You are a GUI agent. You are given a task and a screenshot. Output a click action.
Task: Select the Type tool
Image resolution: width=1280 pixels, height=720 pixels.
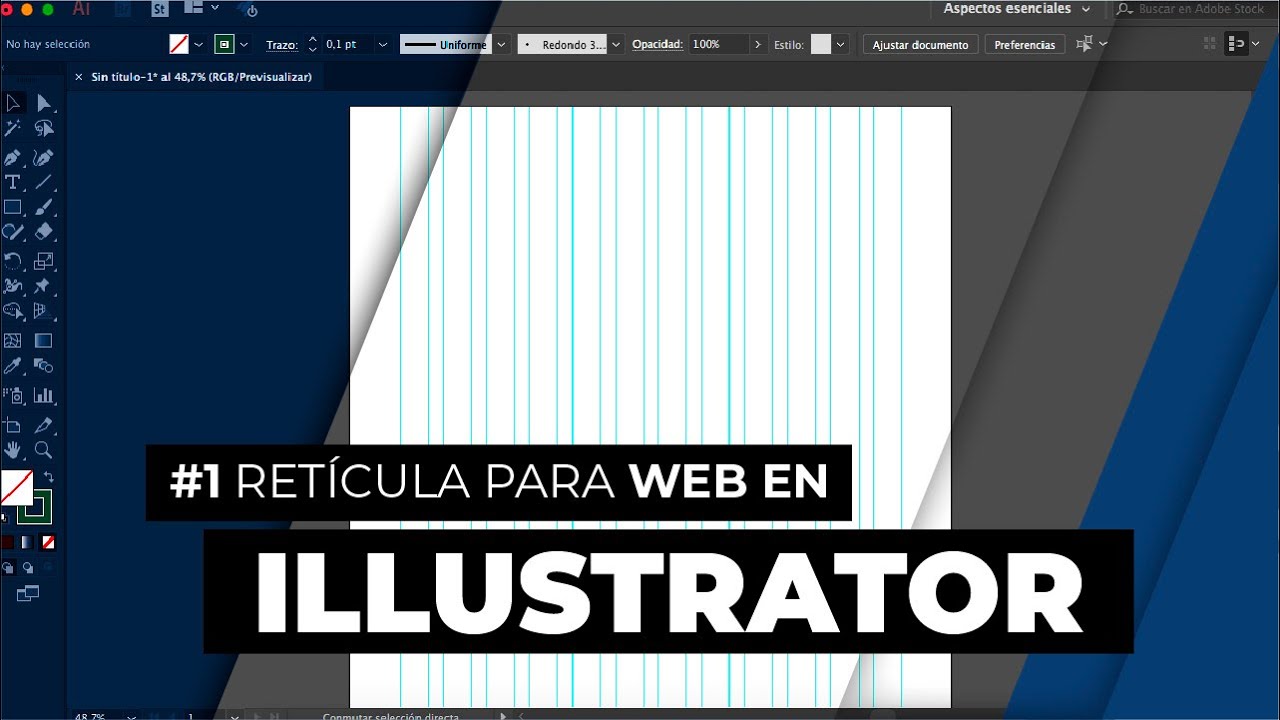tap(13, 182)
